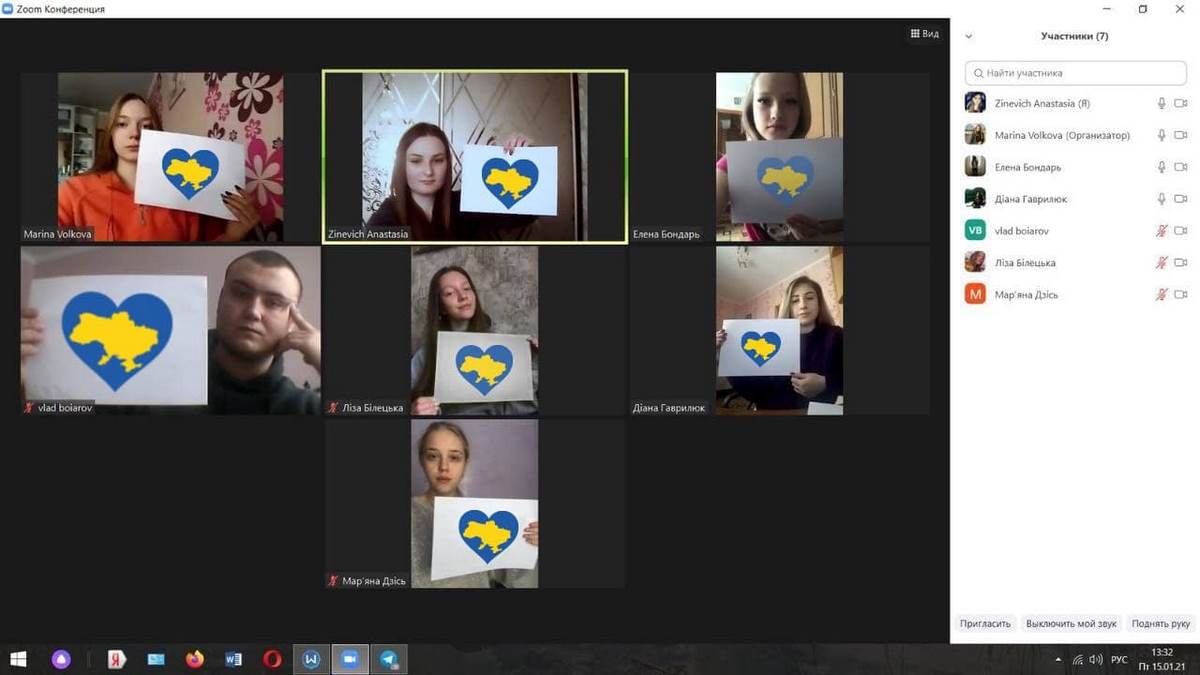Viewport: 1200px width, 675px height.
Task: Select Ліза Білецька in participants list
Action: [1025, 263]
